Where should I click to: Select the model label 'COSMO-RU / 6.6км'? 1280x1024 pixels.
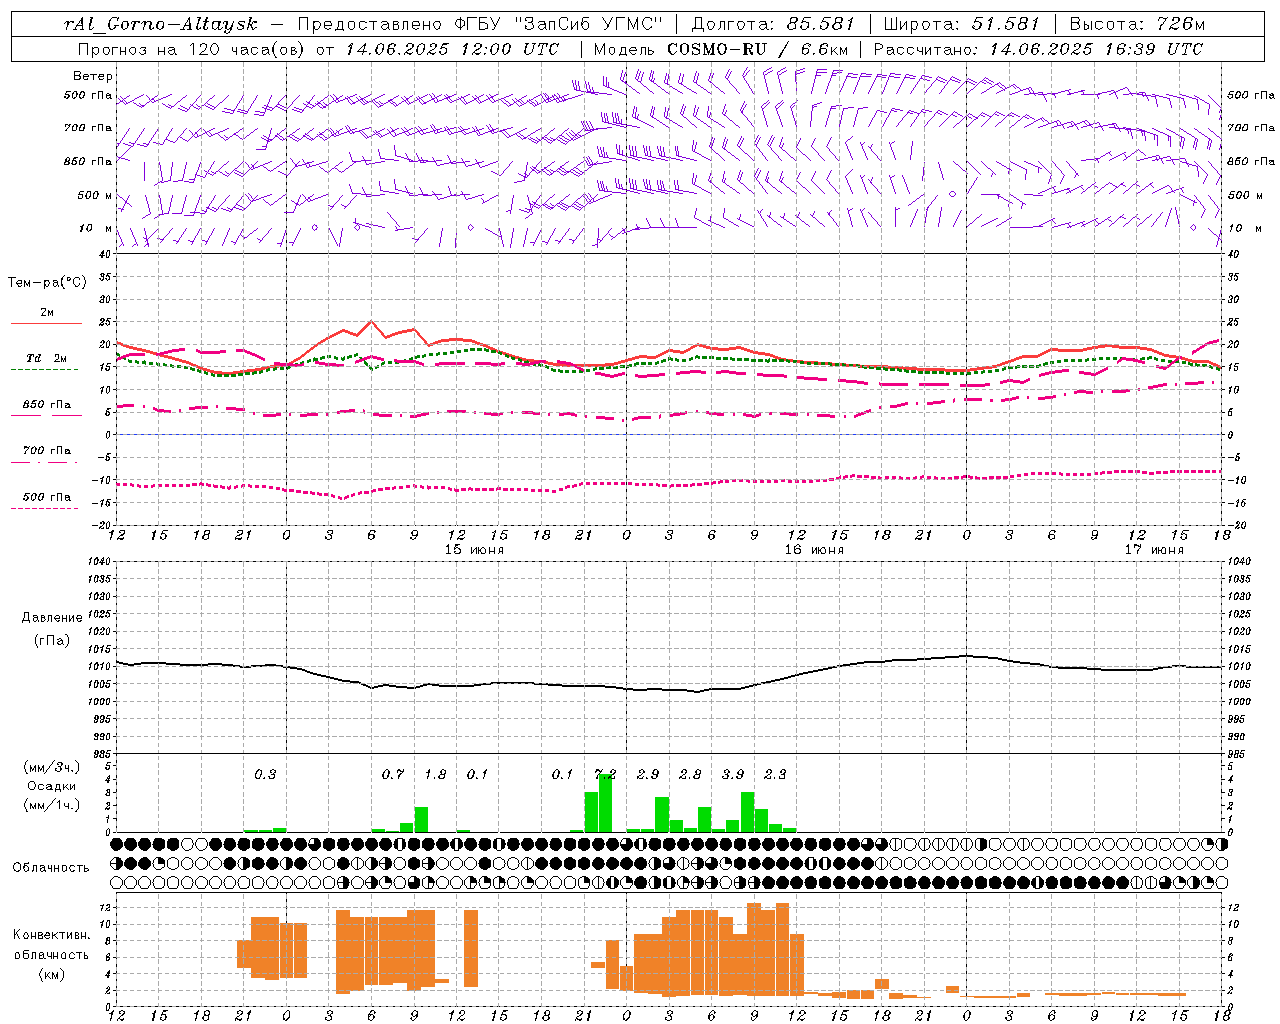(757, 48)
